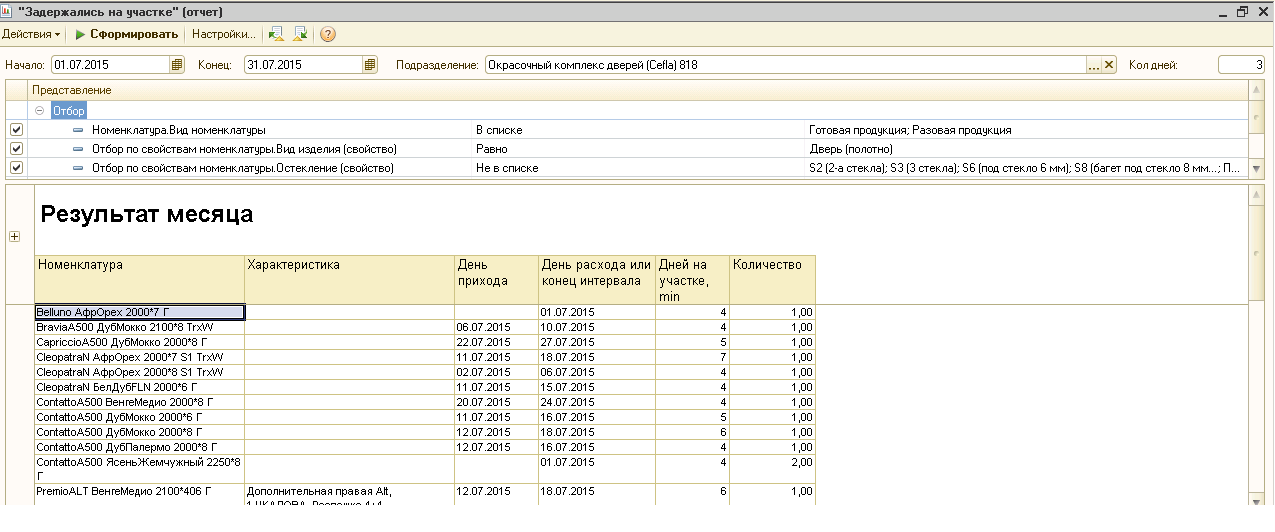Open calendar picker for Конец date
The height and width of the screenshot is (532, 1275).
370,65
